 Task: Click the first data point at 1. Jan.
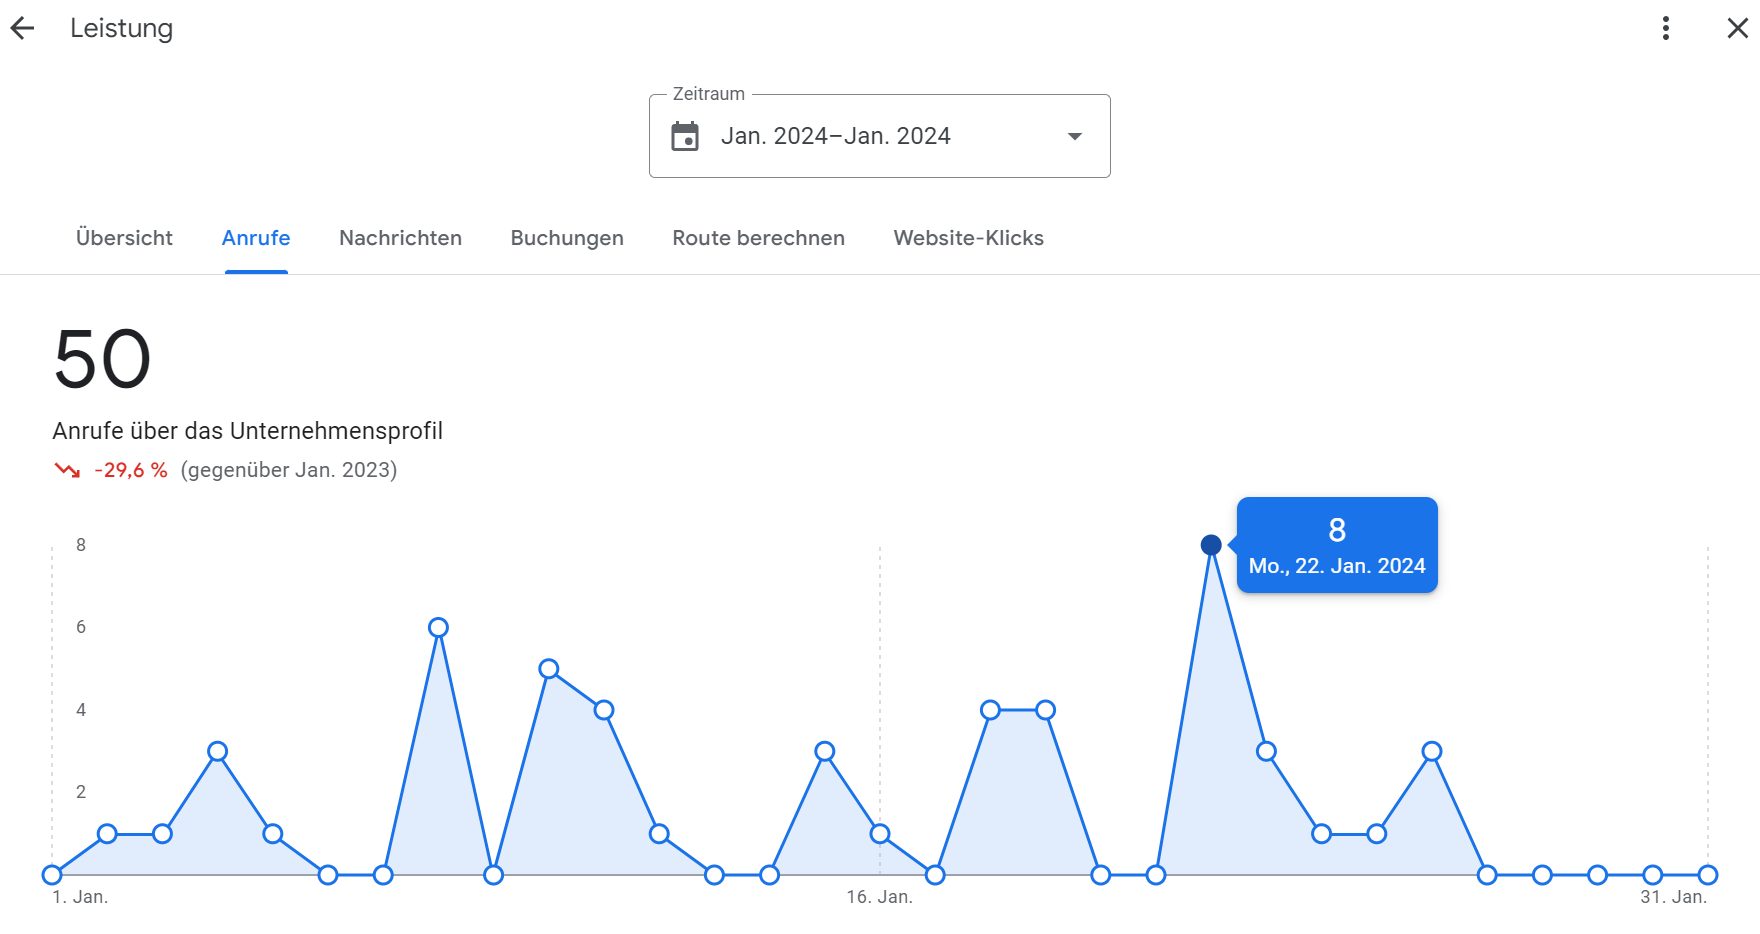click(x=52, y=875)
